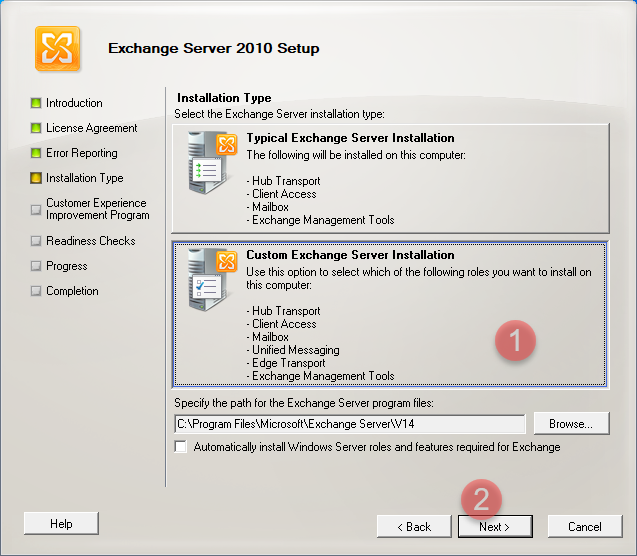Select the Error Reporting step label
The height and width of the screenshot is (556, 637).
tap(82, 153)
